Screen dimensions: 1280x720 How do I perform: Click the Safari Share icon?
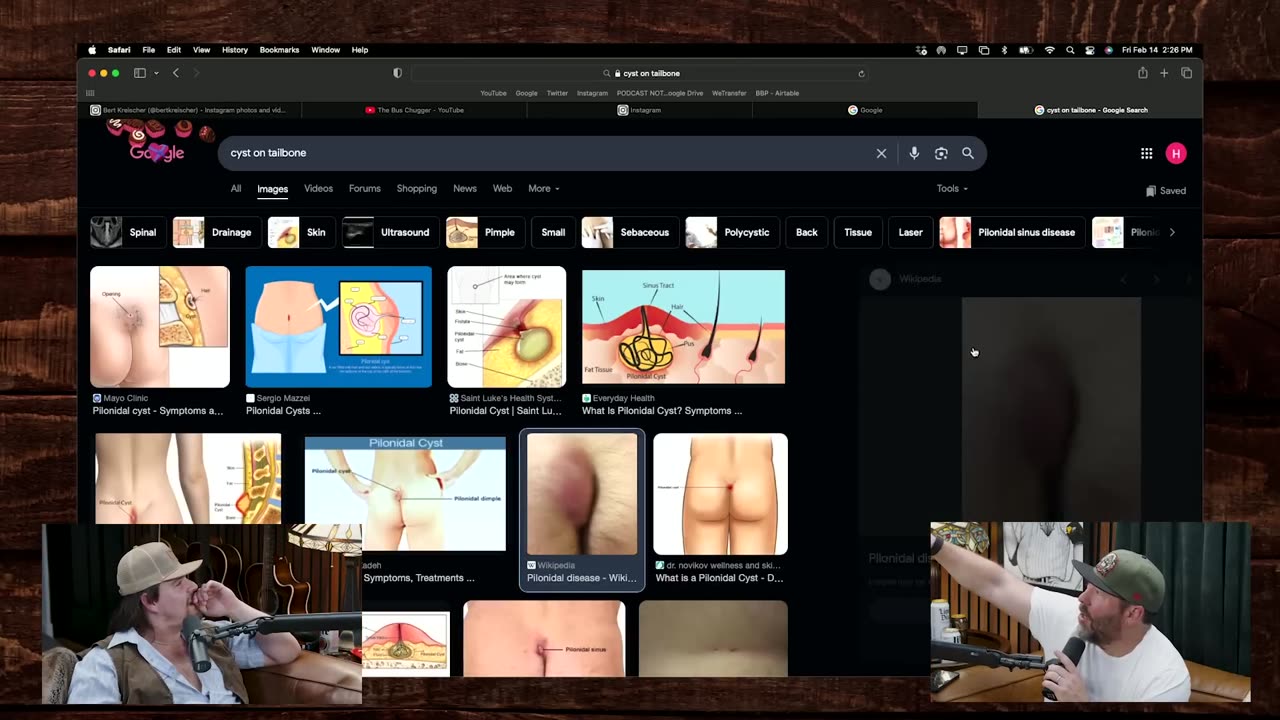pos(1142,73)
